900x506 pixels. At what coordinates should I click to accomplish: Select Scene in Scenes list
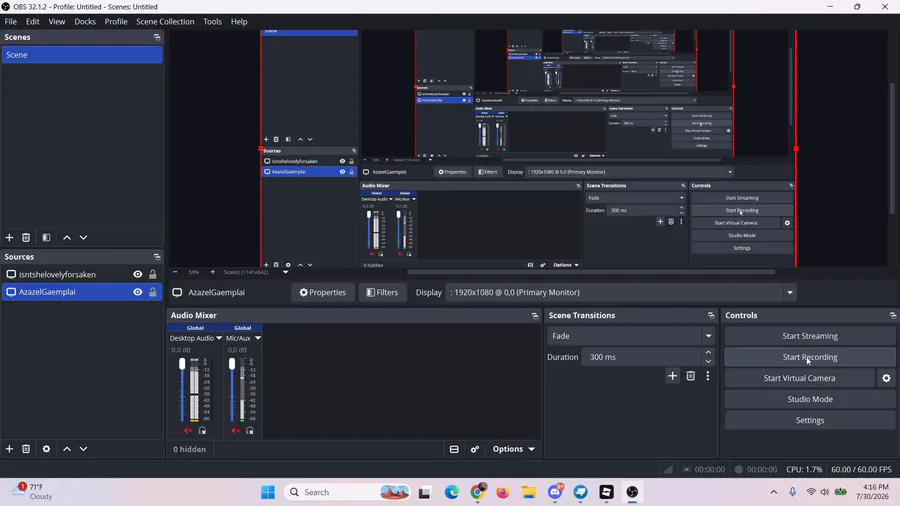coord(82,55)
